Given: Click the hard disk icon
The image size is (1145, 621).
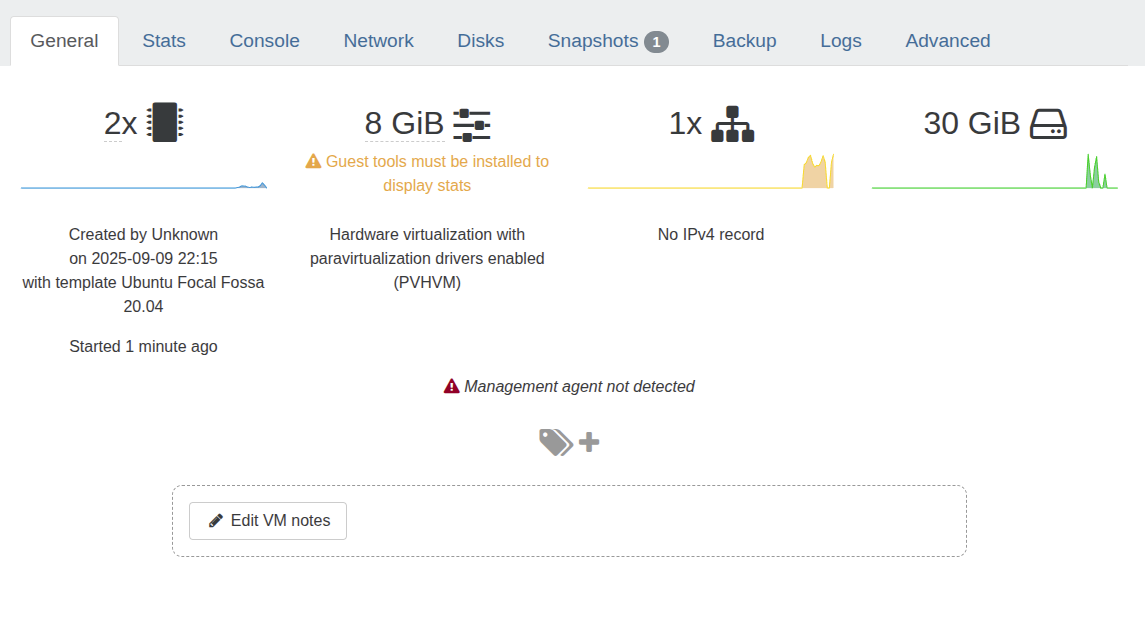Looking at the screenshot, I should [1048, 124].
